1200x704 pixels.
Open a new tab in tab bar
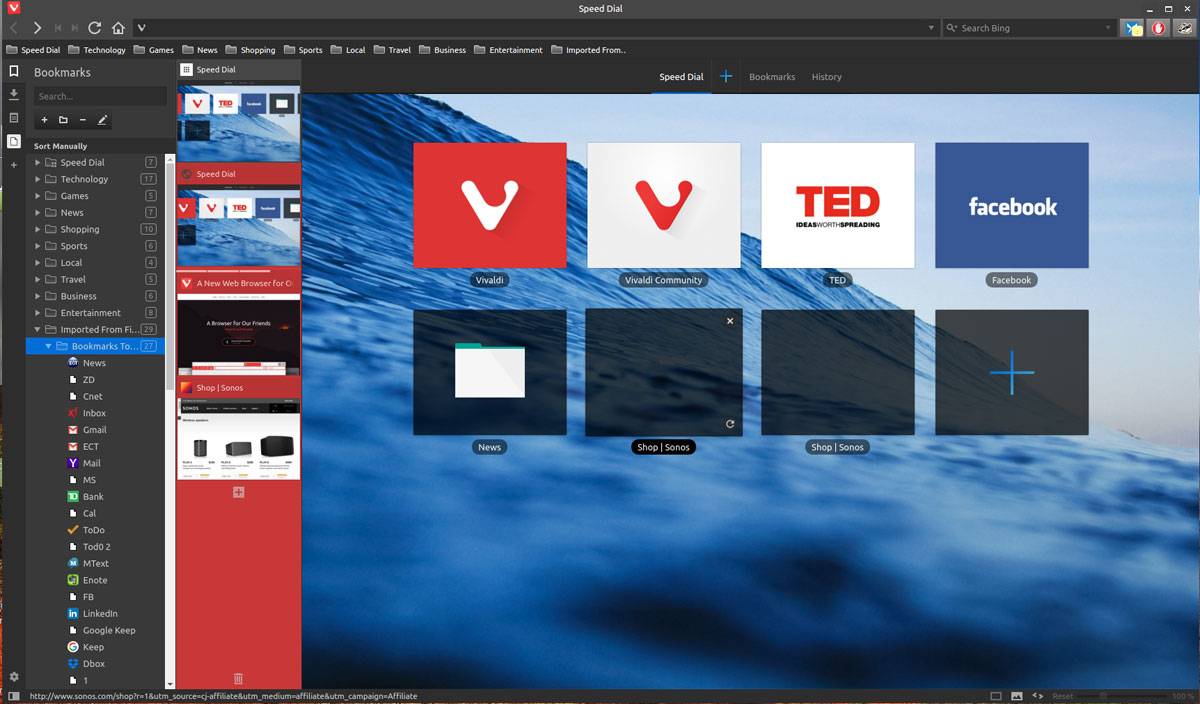(238, 492)
